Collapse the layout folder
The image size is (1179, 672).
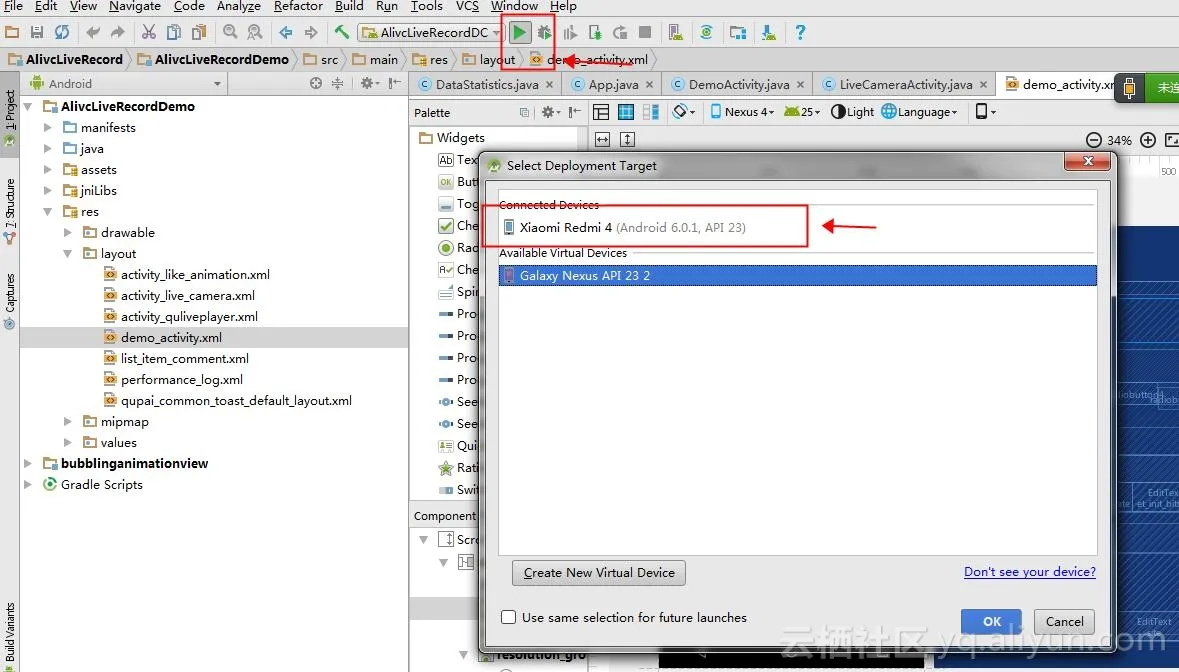tap(68, 253)
